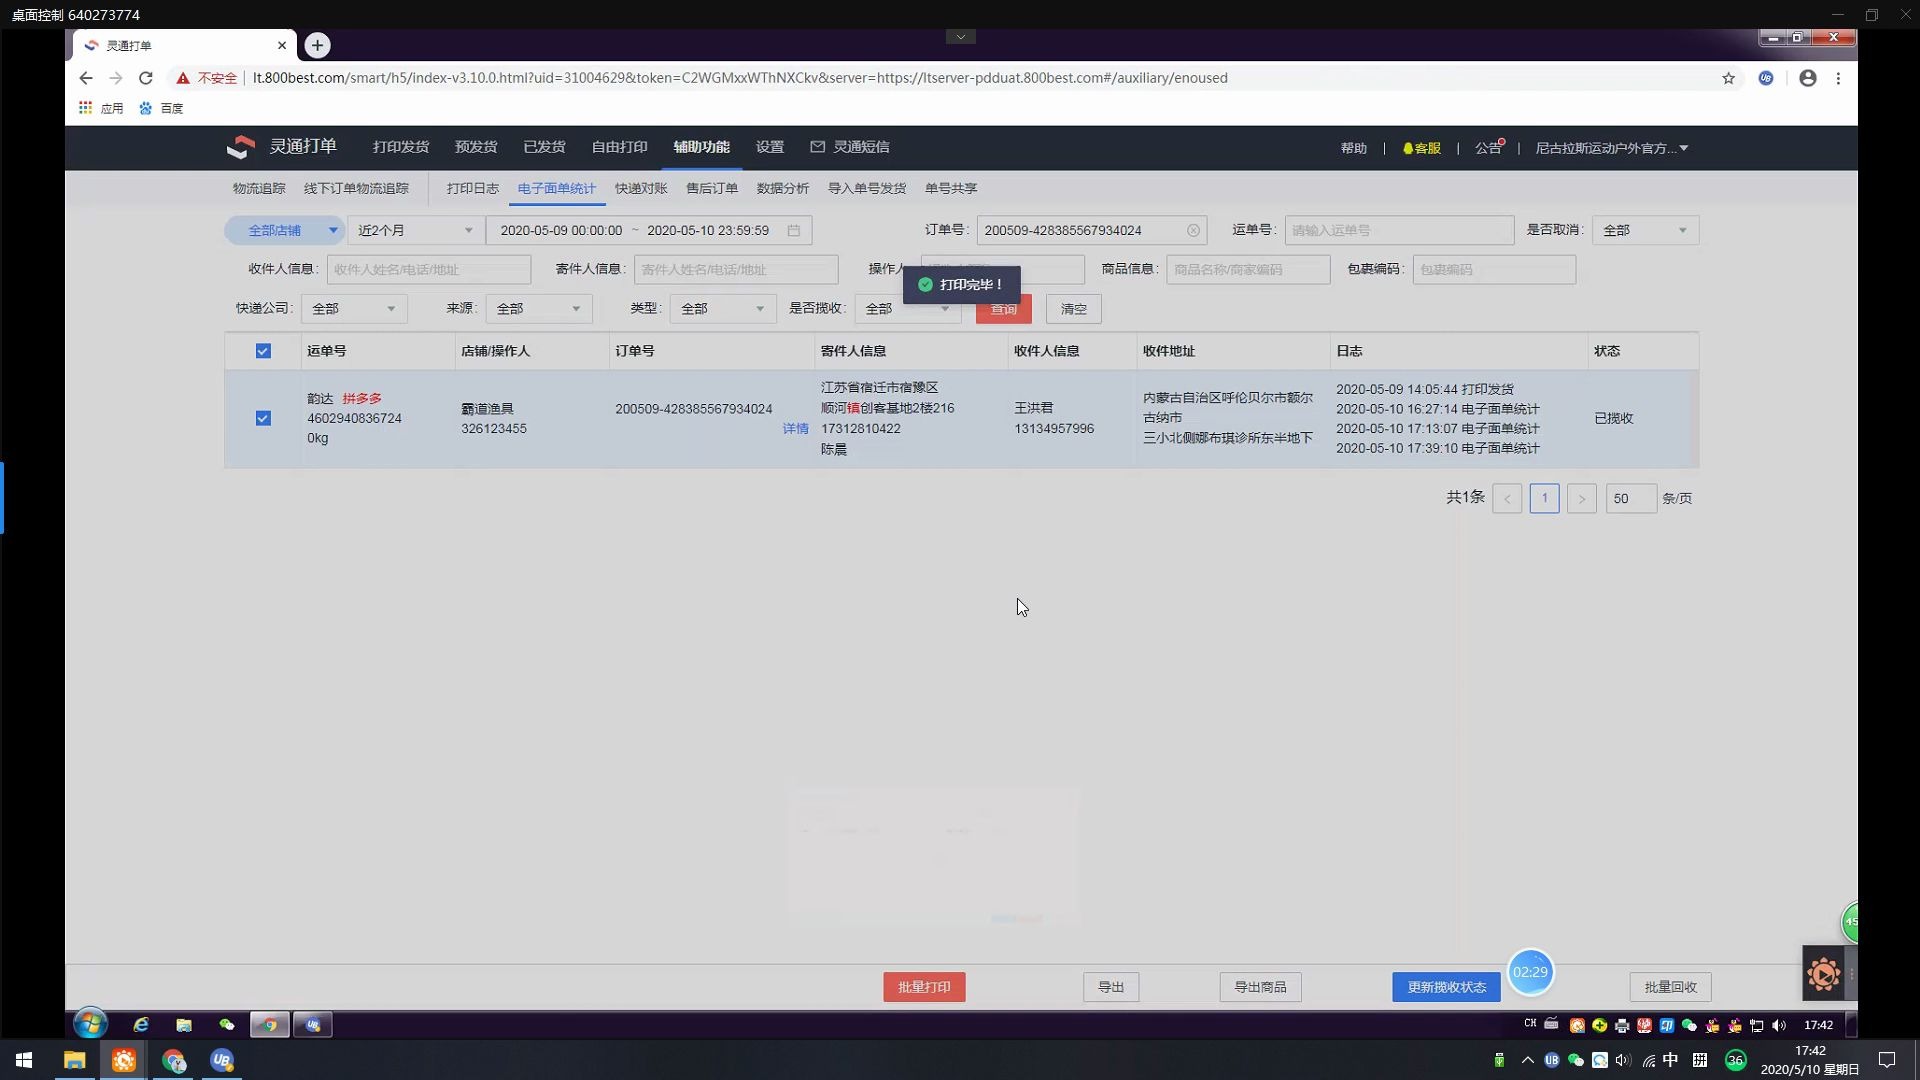The image size is (1920, 1080).
Task: Click 更新揽收状态 button
Action: click(1447, 987)
